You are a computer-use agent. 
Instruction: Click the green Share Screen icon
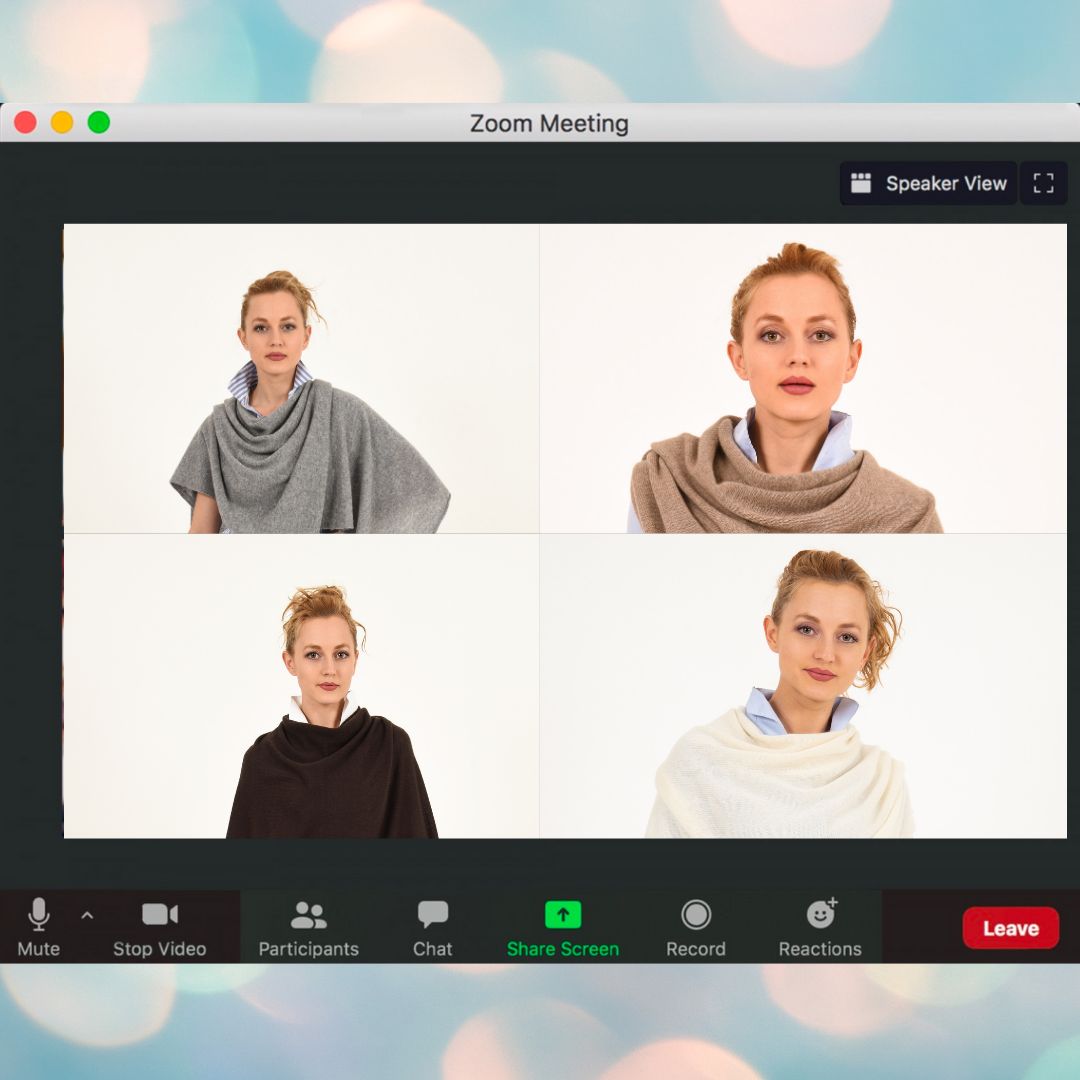tap(563, 915)
